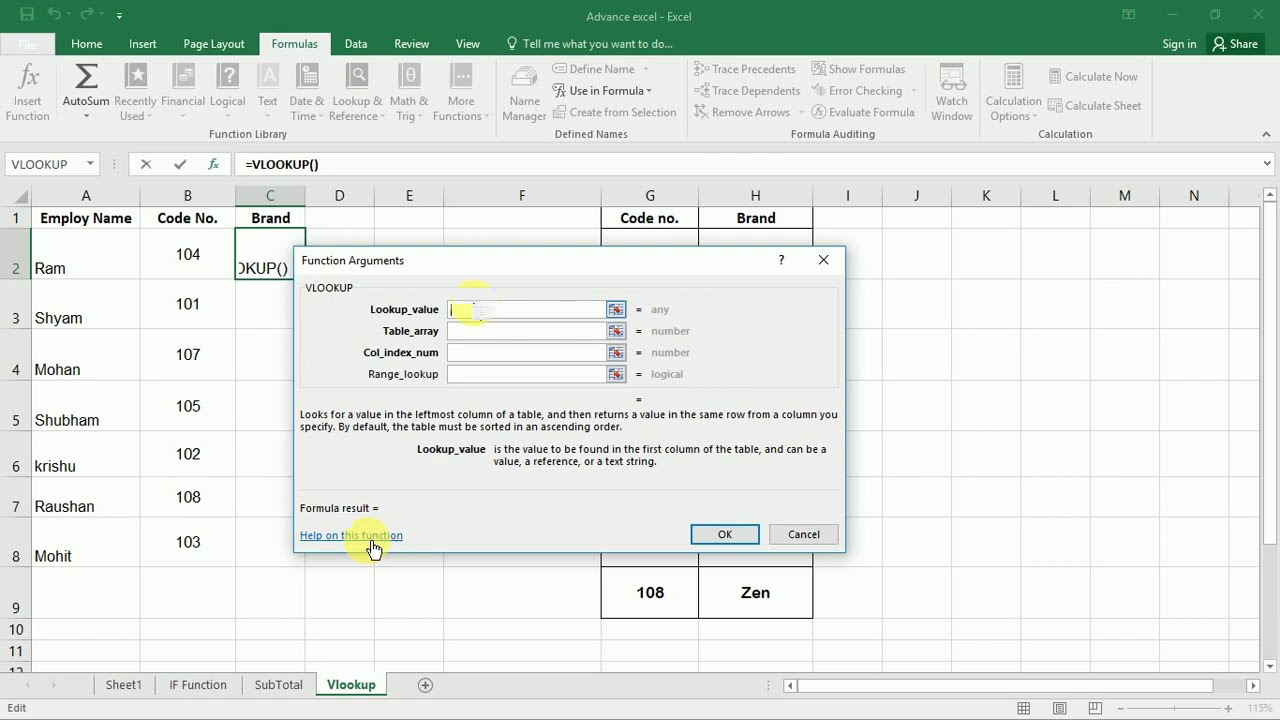
Task: Confirm the formula bar entry with the checkmark icon
Action: (180, 164)
